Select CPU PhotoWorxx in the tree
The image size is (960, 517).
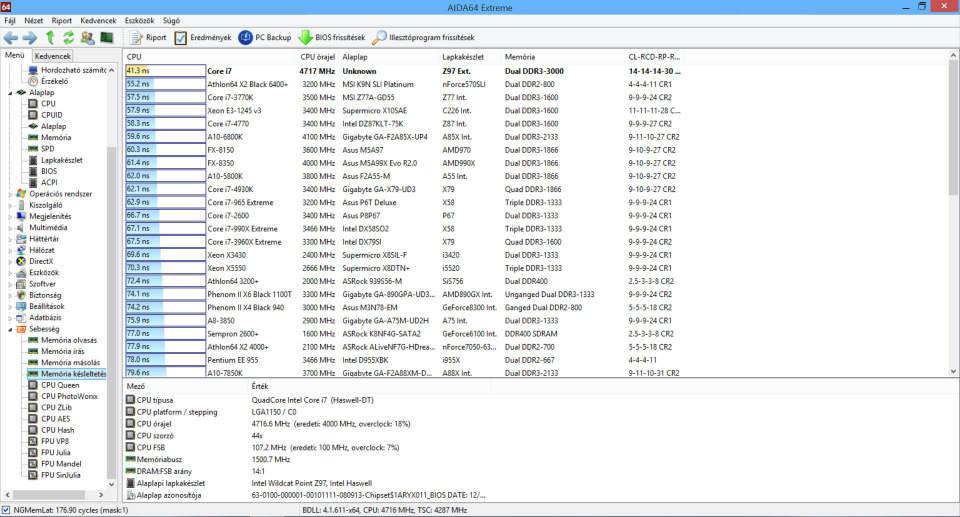point(69,396)
